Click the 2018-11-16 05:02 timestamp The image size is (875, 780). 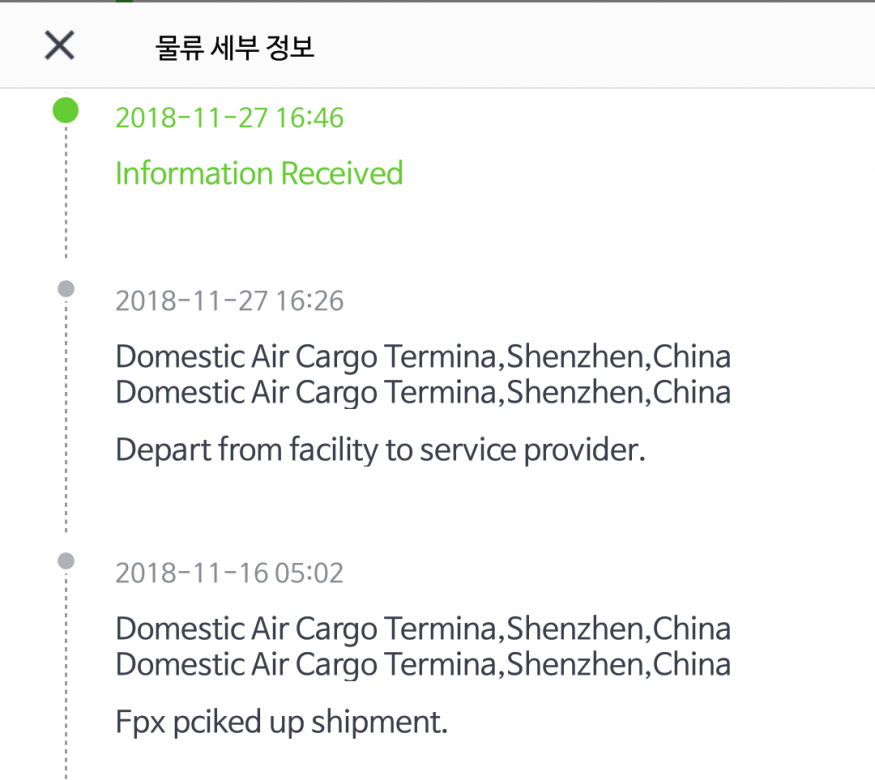(229, 573)
